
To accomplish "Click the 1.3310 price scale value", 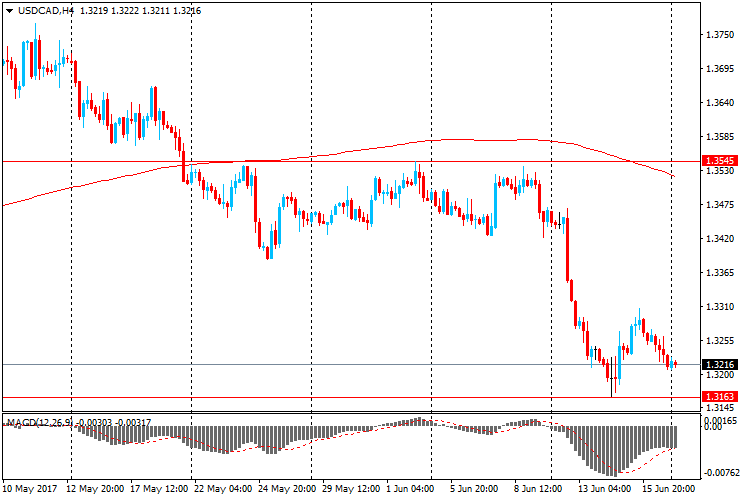I will (x=720, y=307).
